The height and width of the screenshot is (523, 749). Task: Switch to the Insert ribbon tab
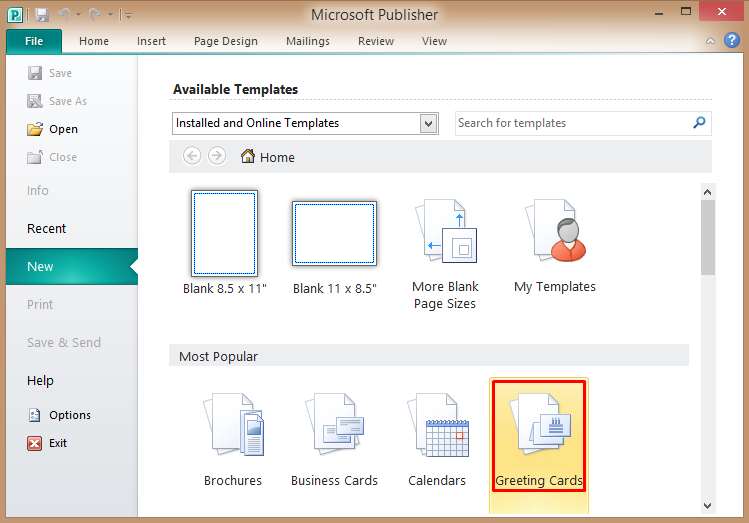[x=151, y=41]
